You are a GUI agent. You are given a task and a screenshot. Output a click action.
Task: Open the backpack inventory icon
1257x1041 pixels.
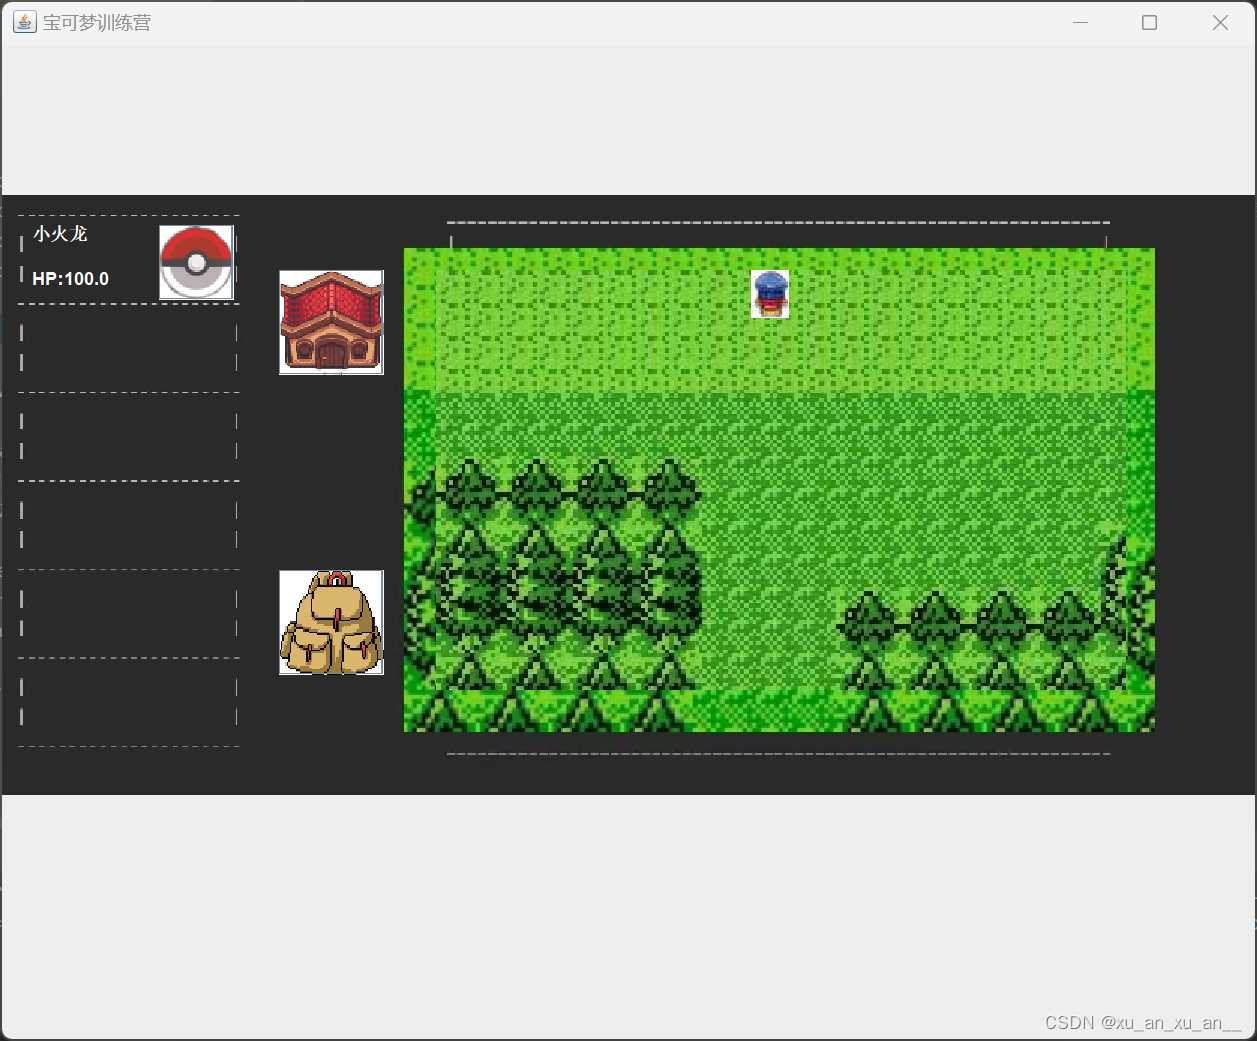point(331,623)
